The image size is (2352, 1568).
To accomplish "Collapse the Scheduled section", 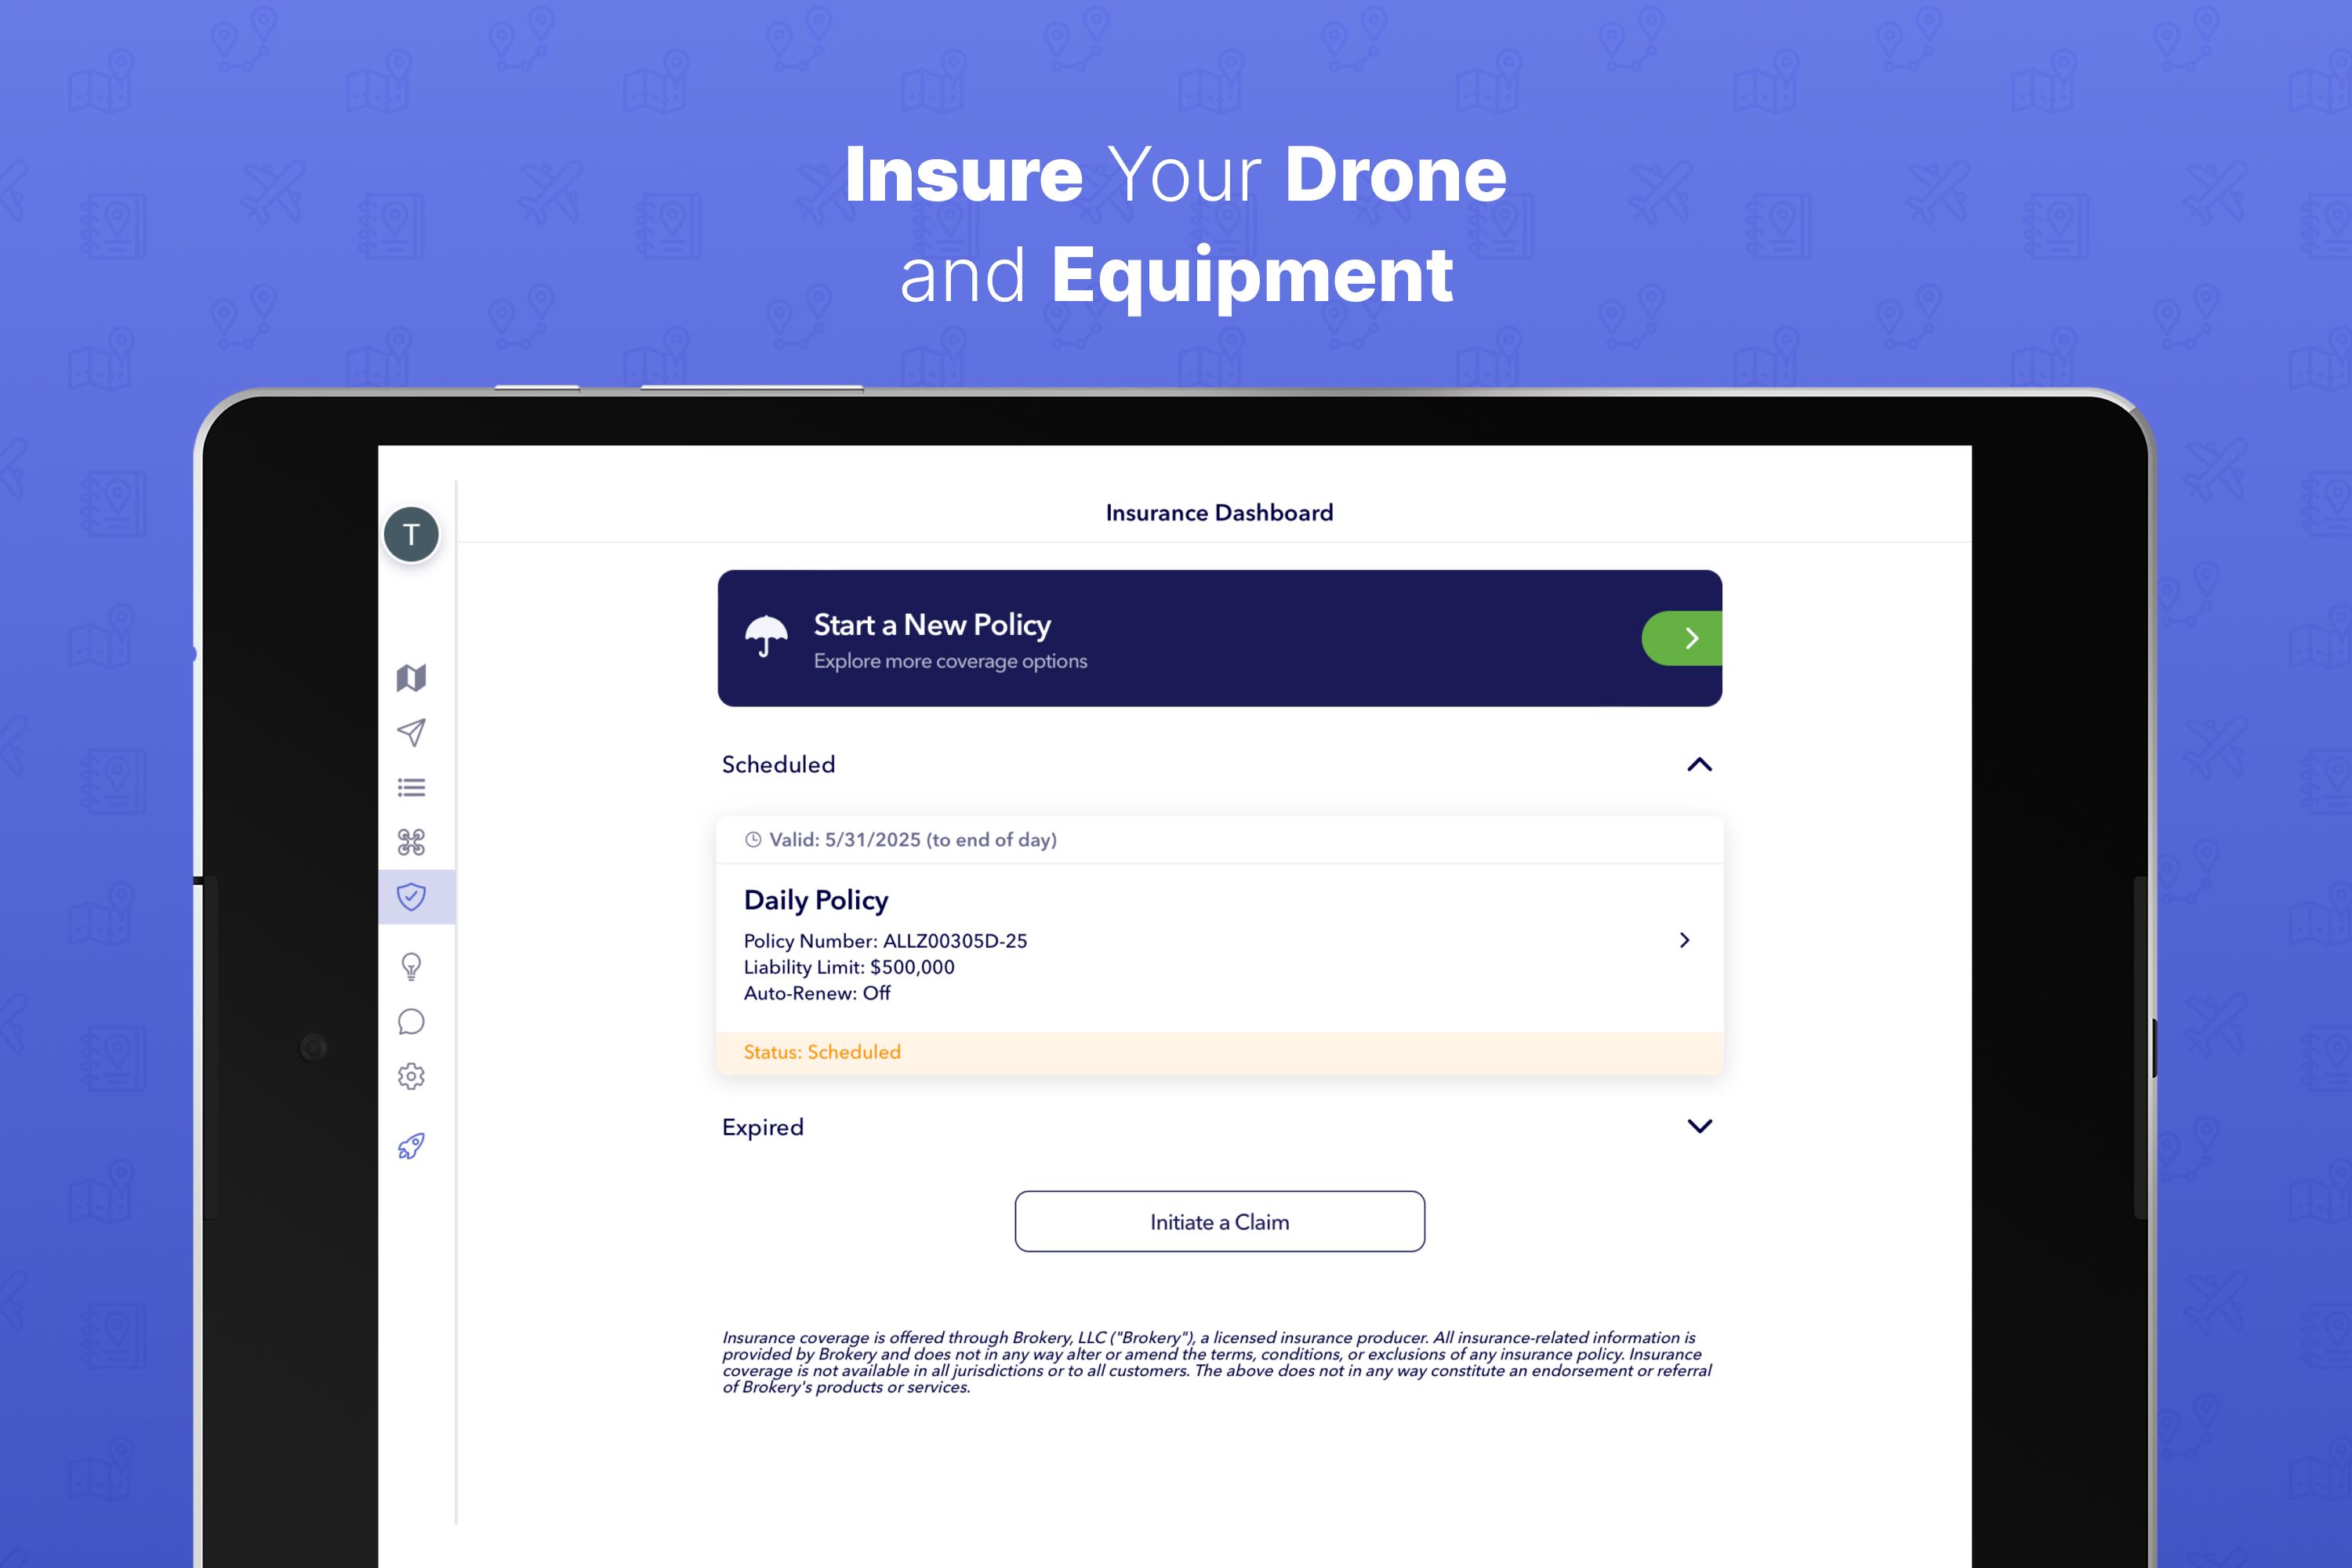I will [1699, 765].
